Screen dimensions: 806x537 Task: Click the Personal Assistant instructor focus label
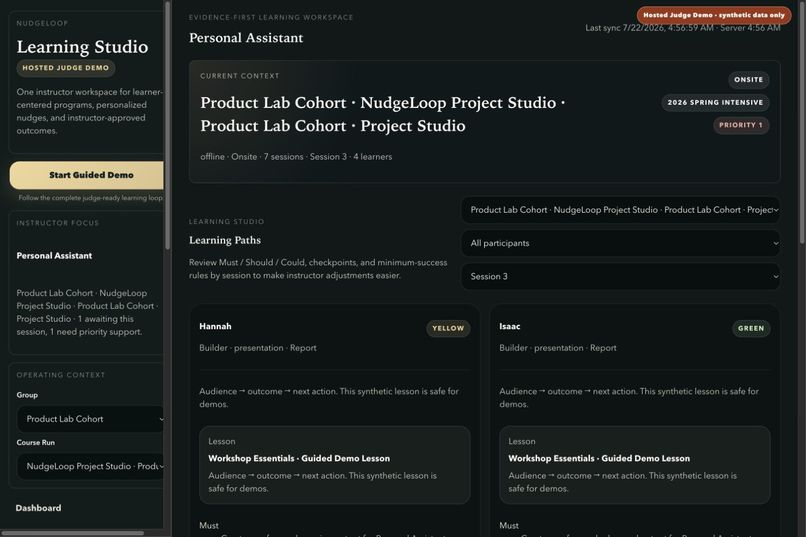(54, 255)
